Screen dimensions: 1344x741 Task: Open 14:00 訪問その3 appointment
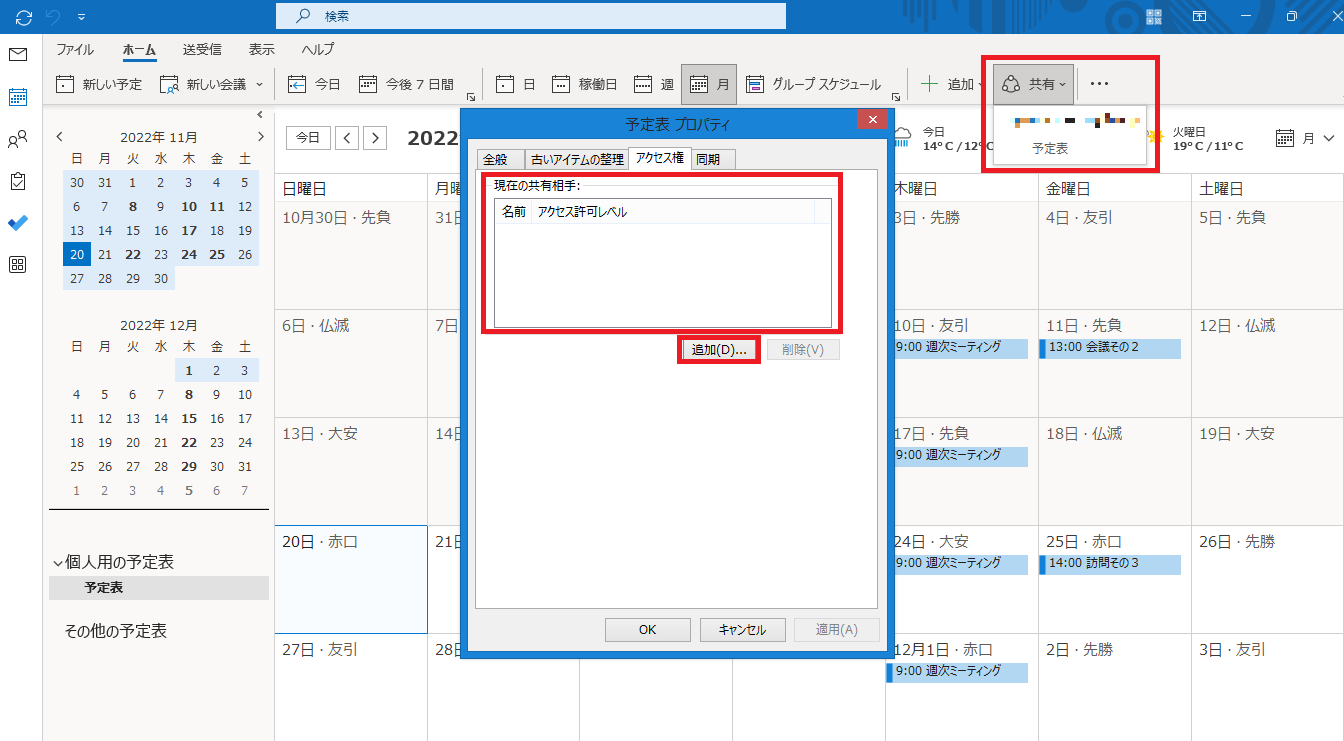[1109, 564]
